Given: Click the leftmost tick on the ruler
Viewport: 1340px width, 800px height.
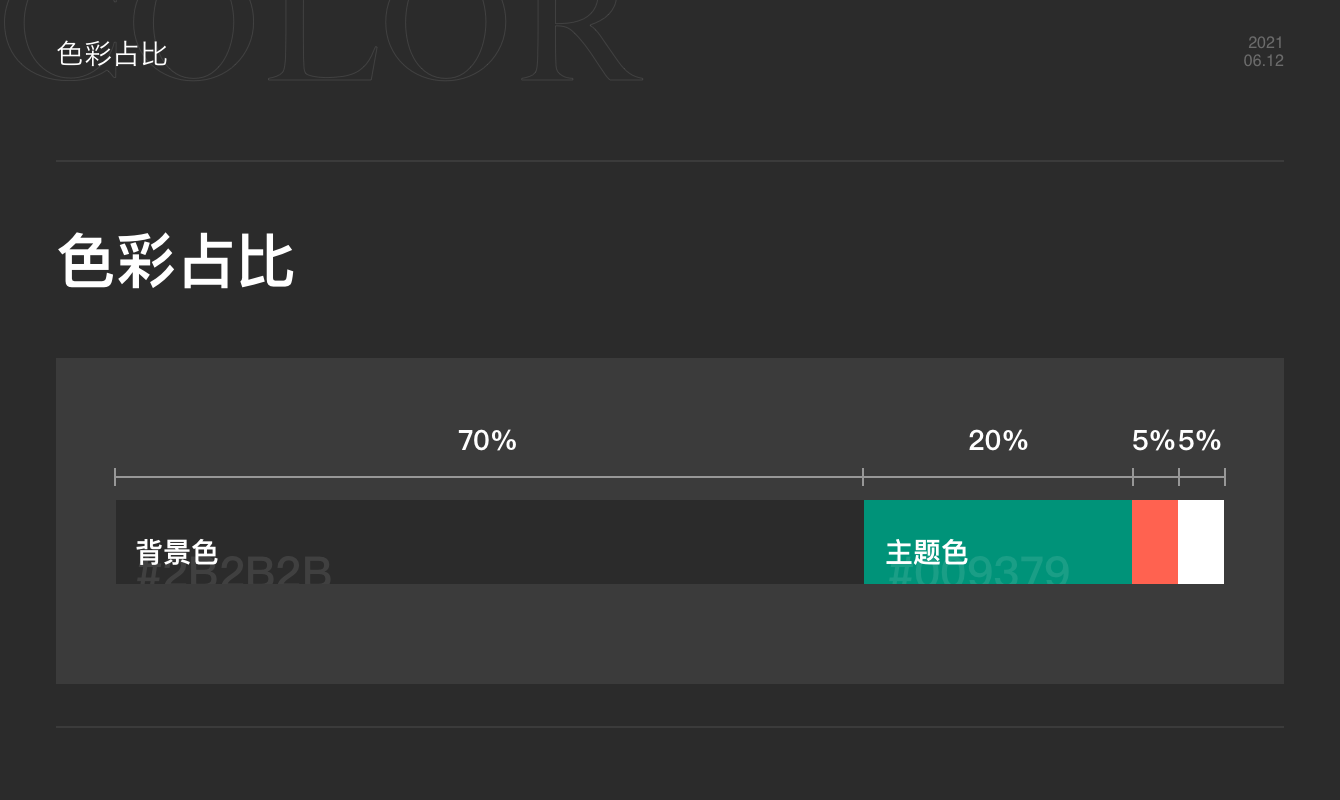Looking at the screenshot, I should [x=116, y=477].
